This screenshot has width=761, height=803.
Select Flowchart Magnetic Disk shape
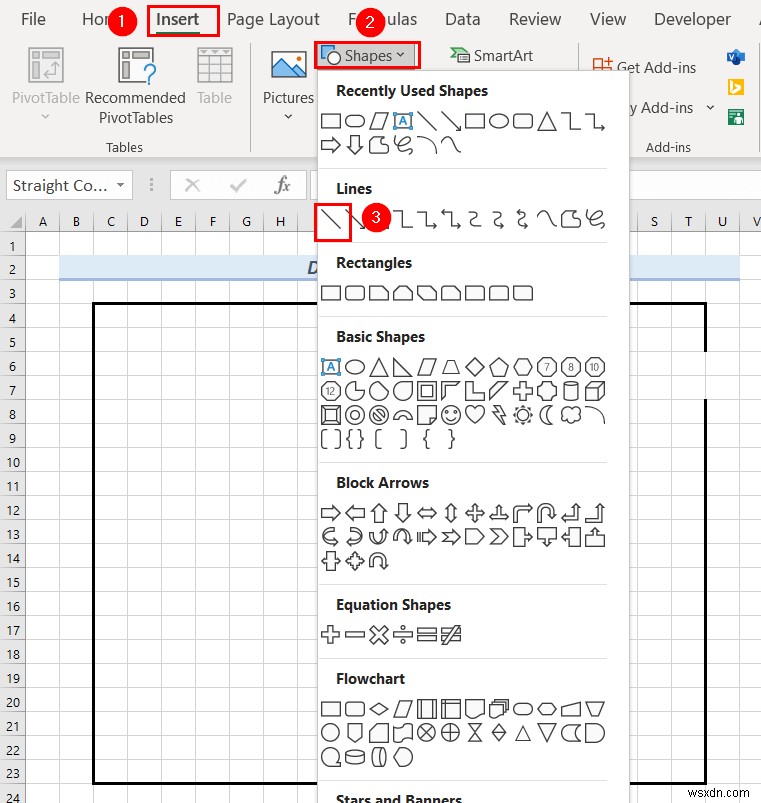pos(355,757)
